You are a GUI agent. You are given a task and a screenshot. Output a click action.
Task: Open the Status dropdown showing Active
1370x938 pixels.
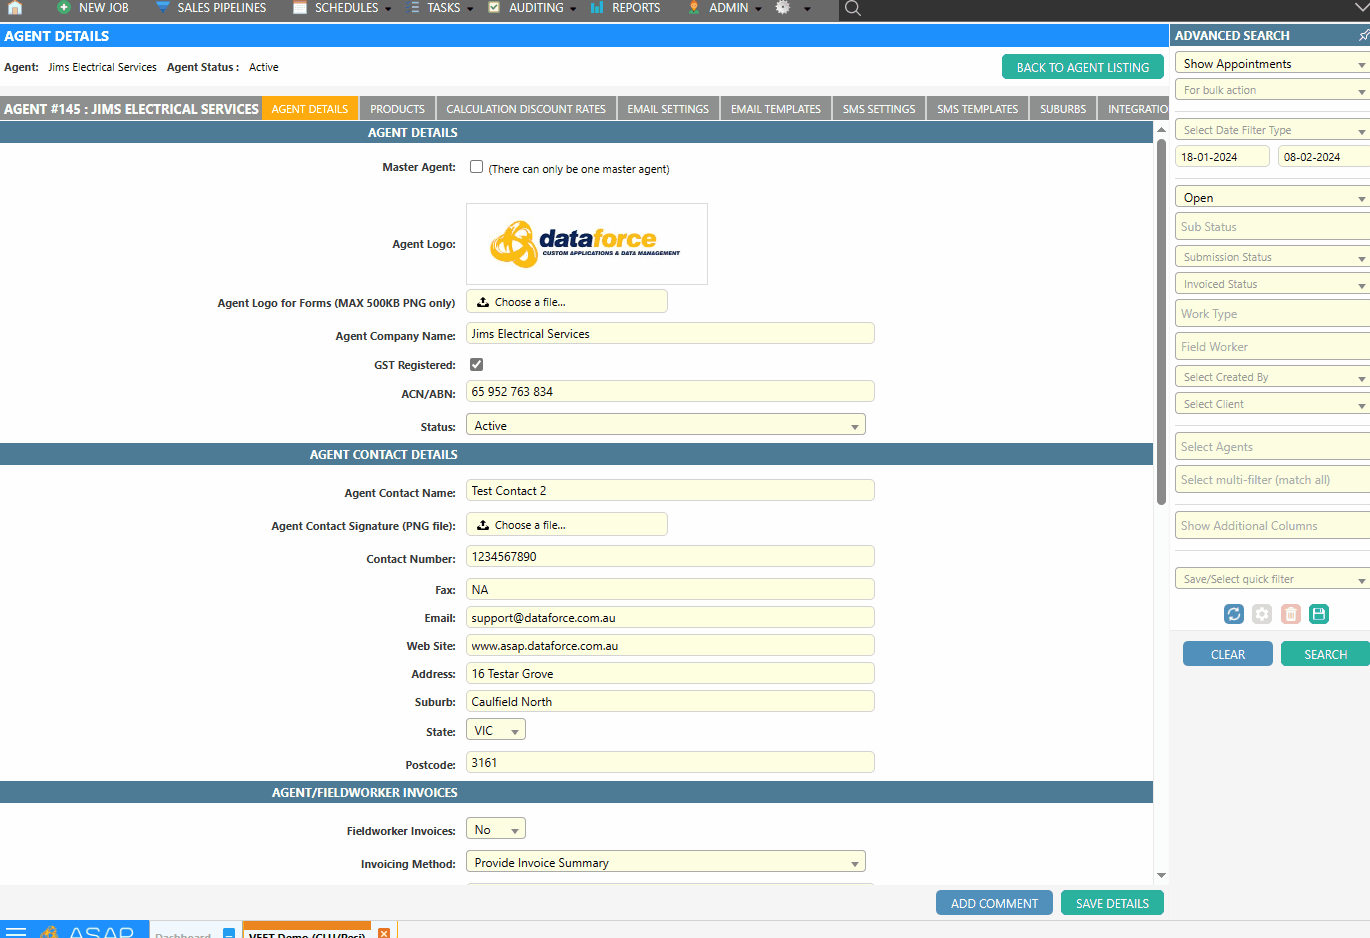[666, 424]
